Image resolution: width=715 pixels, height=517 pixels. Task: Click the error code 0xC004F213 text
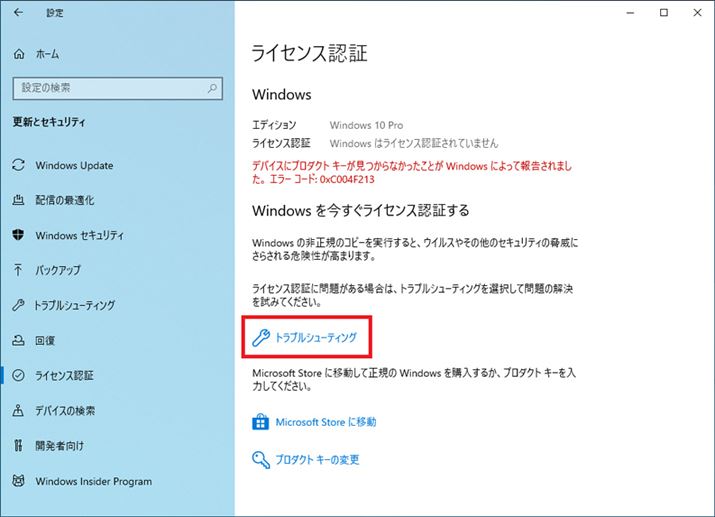pos(347,179)
